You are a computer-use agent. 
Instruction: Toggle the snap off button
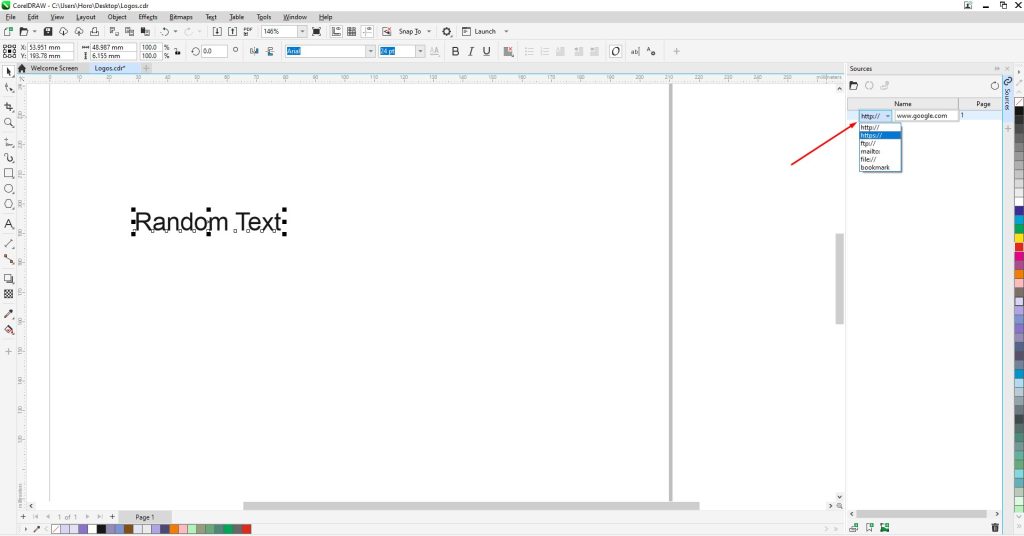point(387,31)
